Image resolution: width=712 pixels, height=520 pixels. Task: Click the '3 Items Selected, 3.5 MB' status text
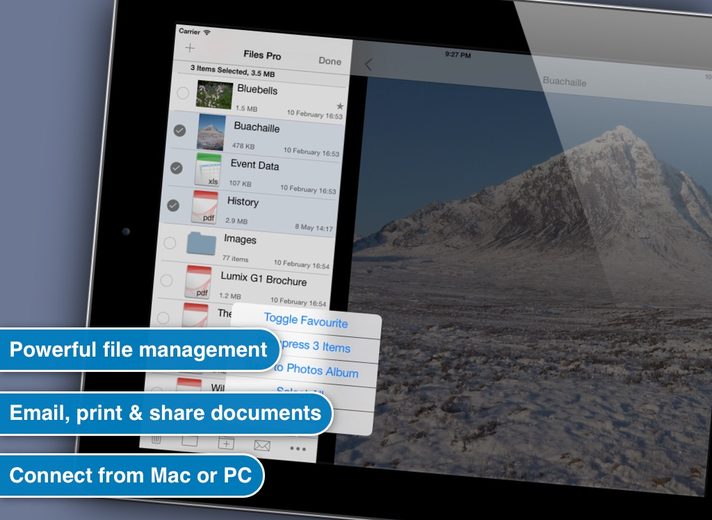(232, 70)
